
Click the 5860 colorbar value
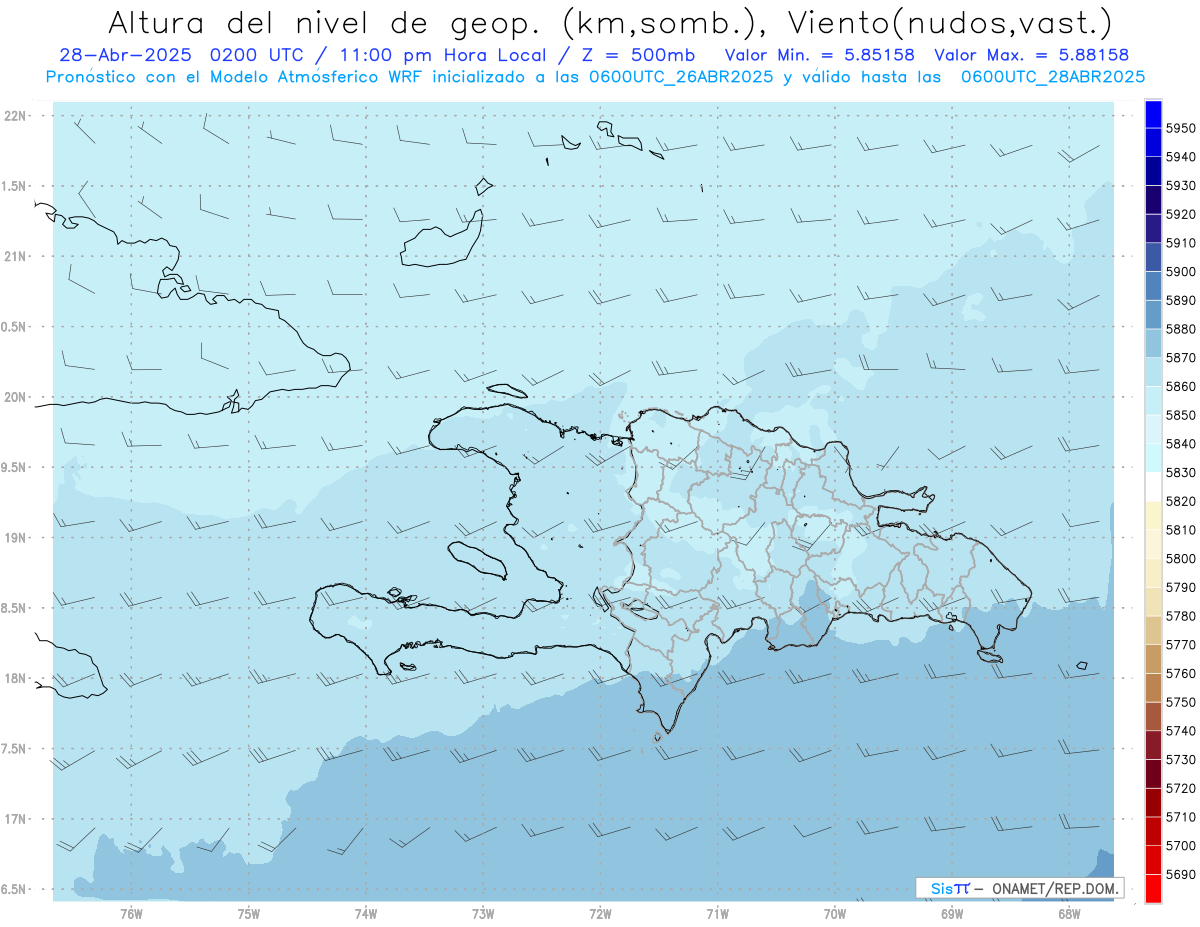pyautogui.click(x=1181, y=387)
